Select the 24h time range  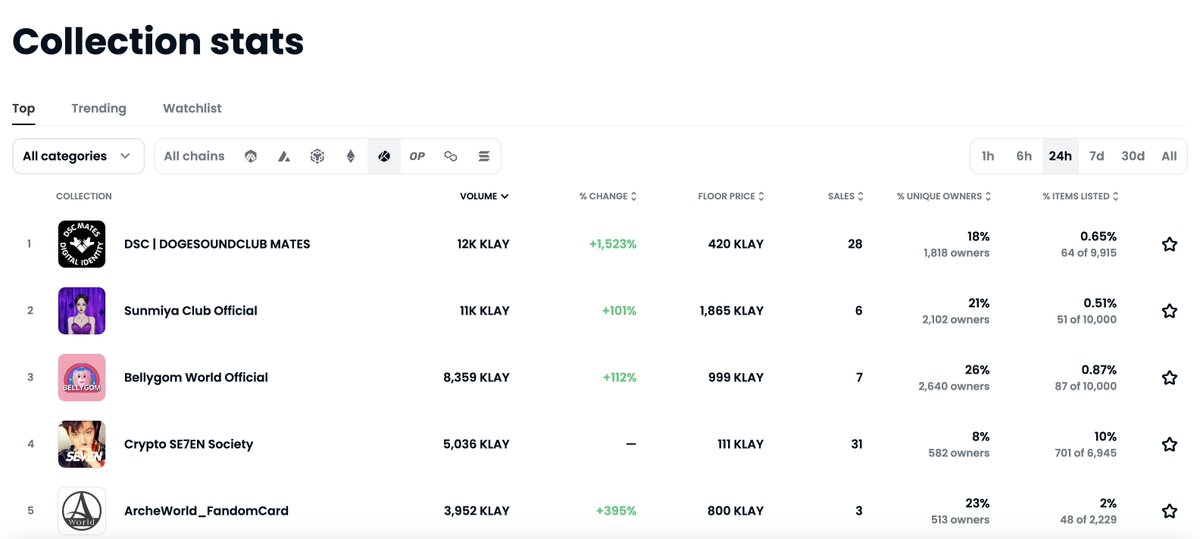1060,156
